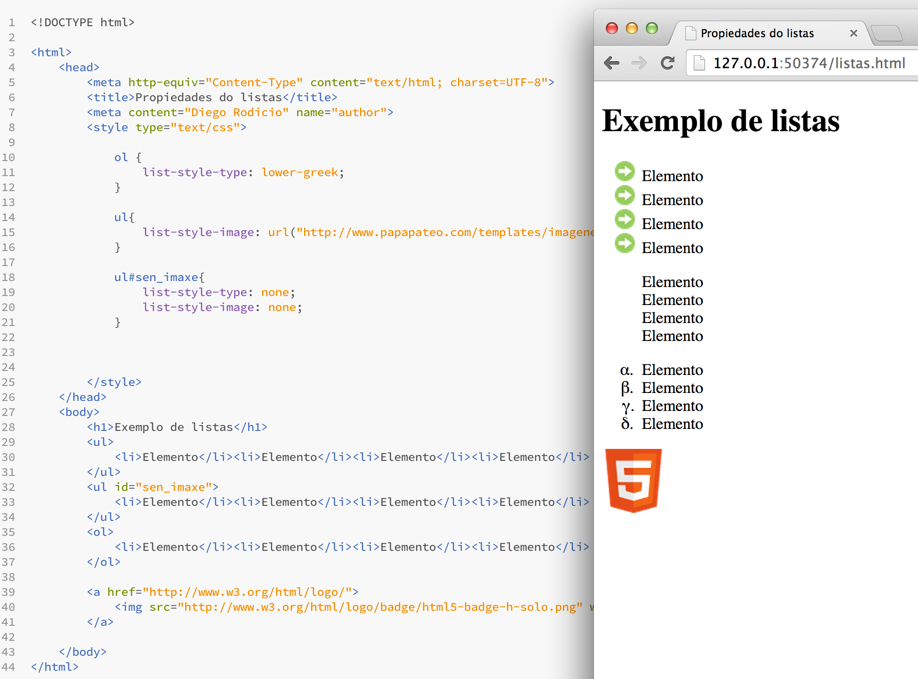The height and width of the screenshot is (679, 918).
Task: Click line number 10 in the editor
Action: point(8,157)
